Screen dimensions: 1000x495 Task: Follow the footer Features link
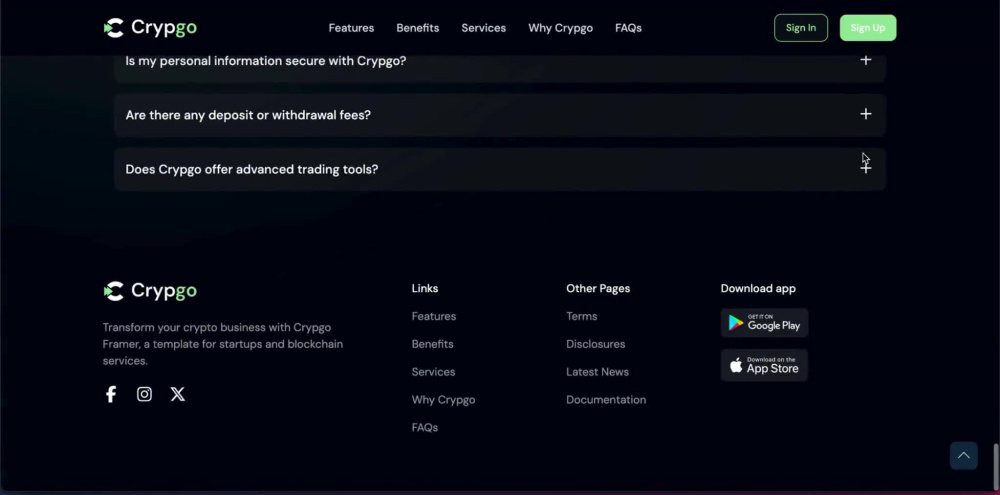[434, 316]
